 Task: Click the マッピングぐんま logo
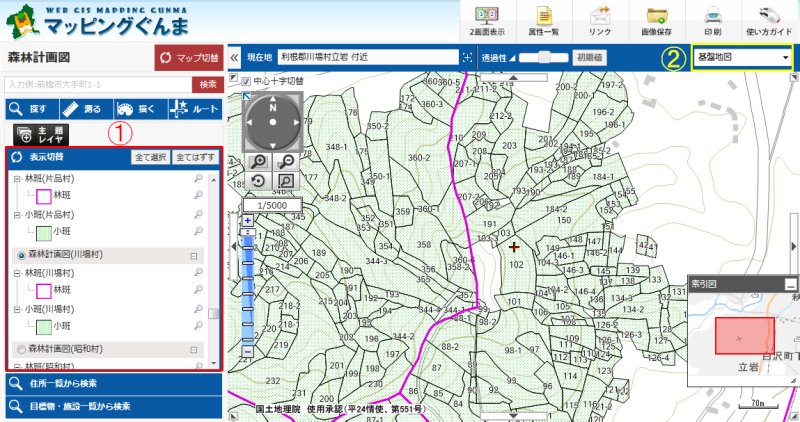point(97,21)
